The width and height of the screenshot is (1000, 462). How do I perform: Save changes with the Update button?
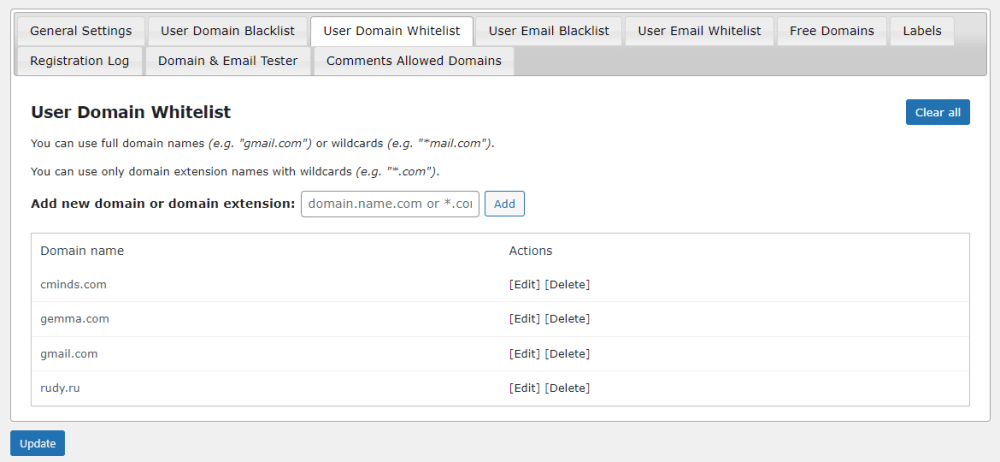point(37,443)
